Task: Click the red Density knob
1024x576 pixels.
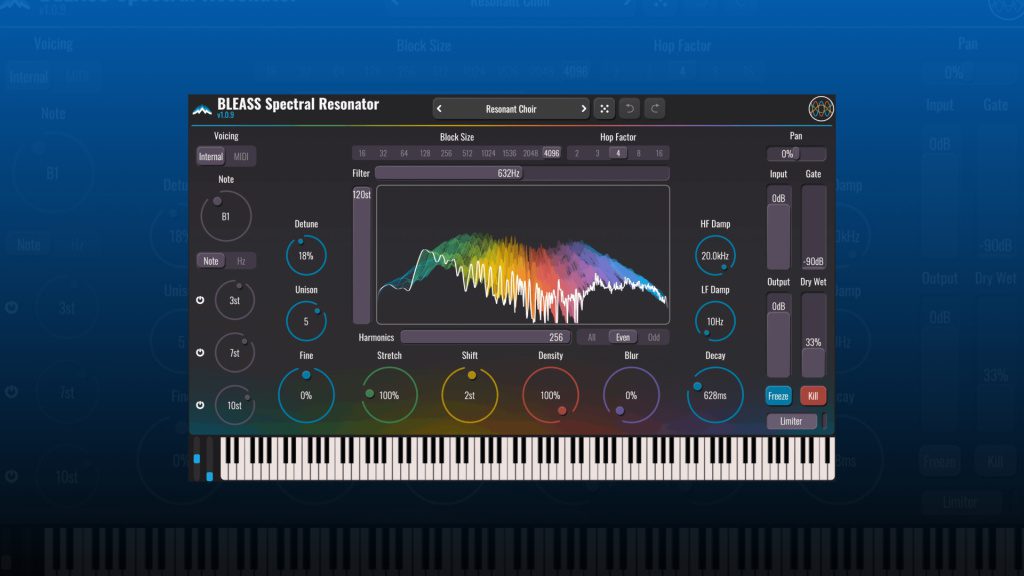Action: (550, 395)
